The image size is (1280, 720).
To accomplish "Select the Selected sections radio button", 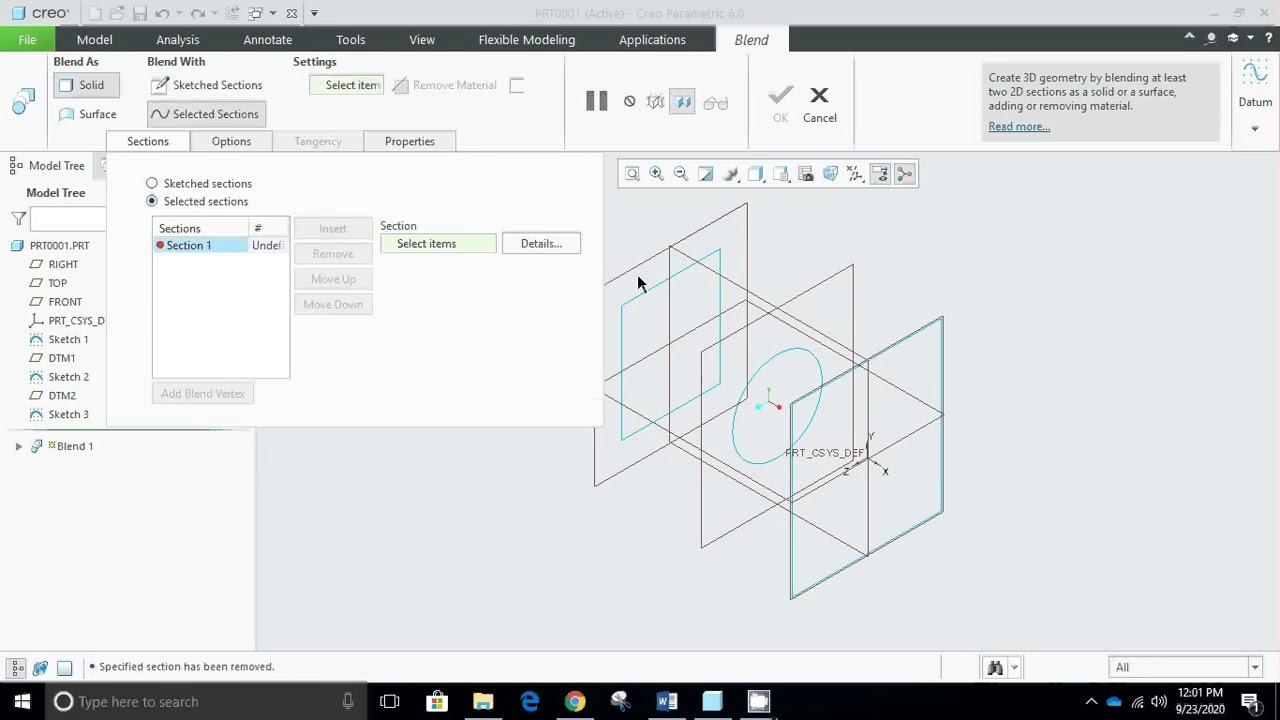I will [x=152, y=201].
